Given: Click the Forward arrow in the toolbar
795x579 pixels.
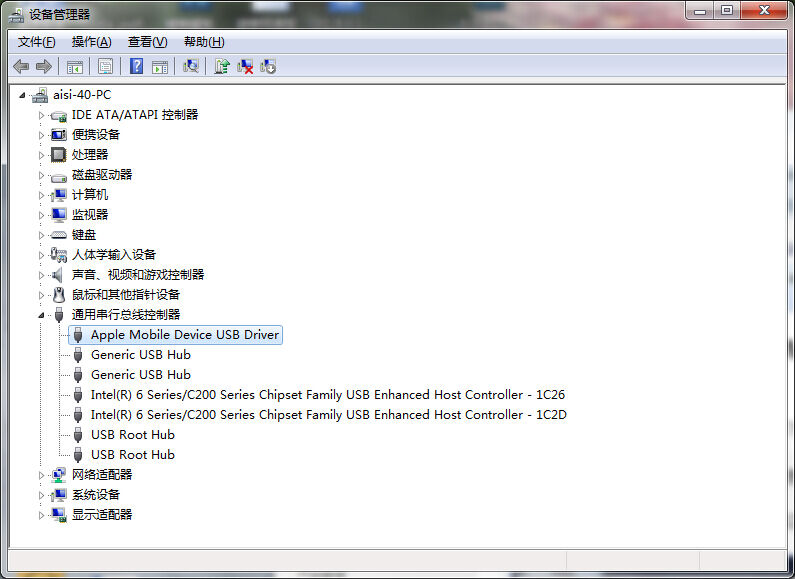Looking at the screenshot, I should tap(43, 66).
